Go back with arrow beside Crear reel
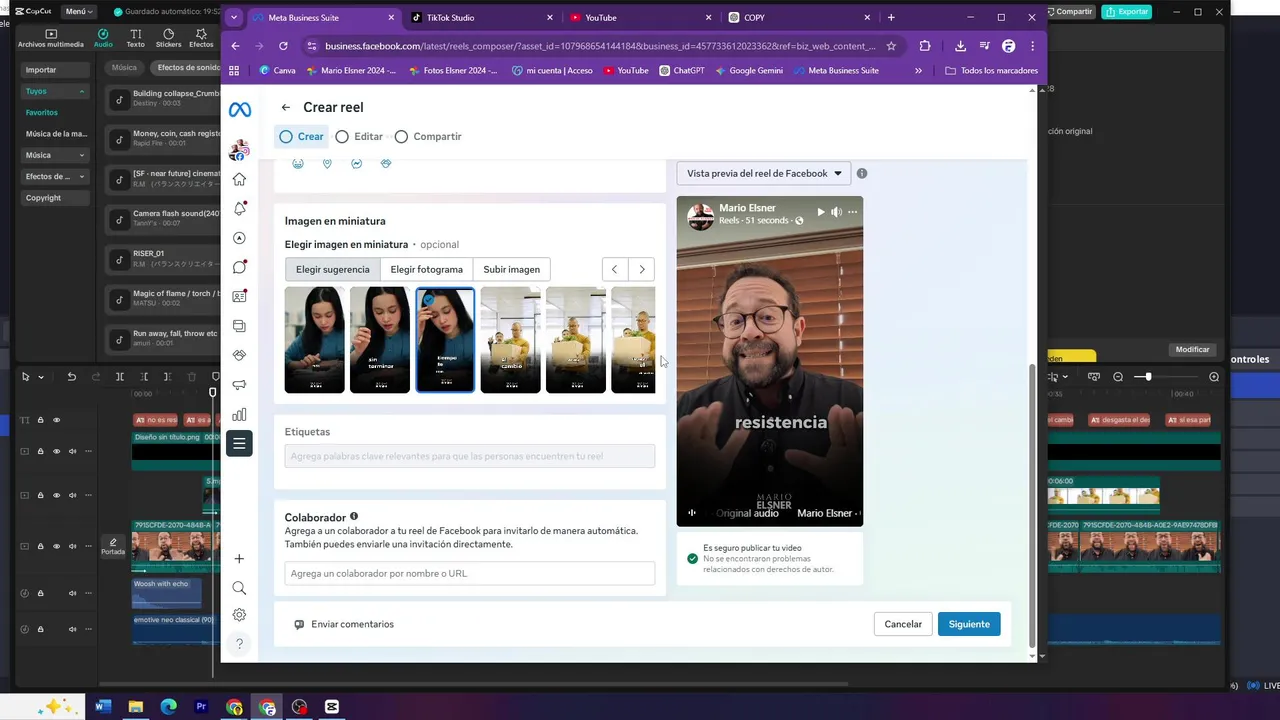 tap(286, 107)
